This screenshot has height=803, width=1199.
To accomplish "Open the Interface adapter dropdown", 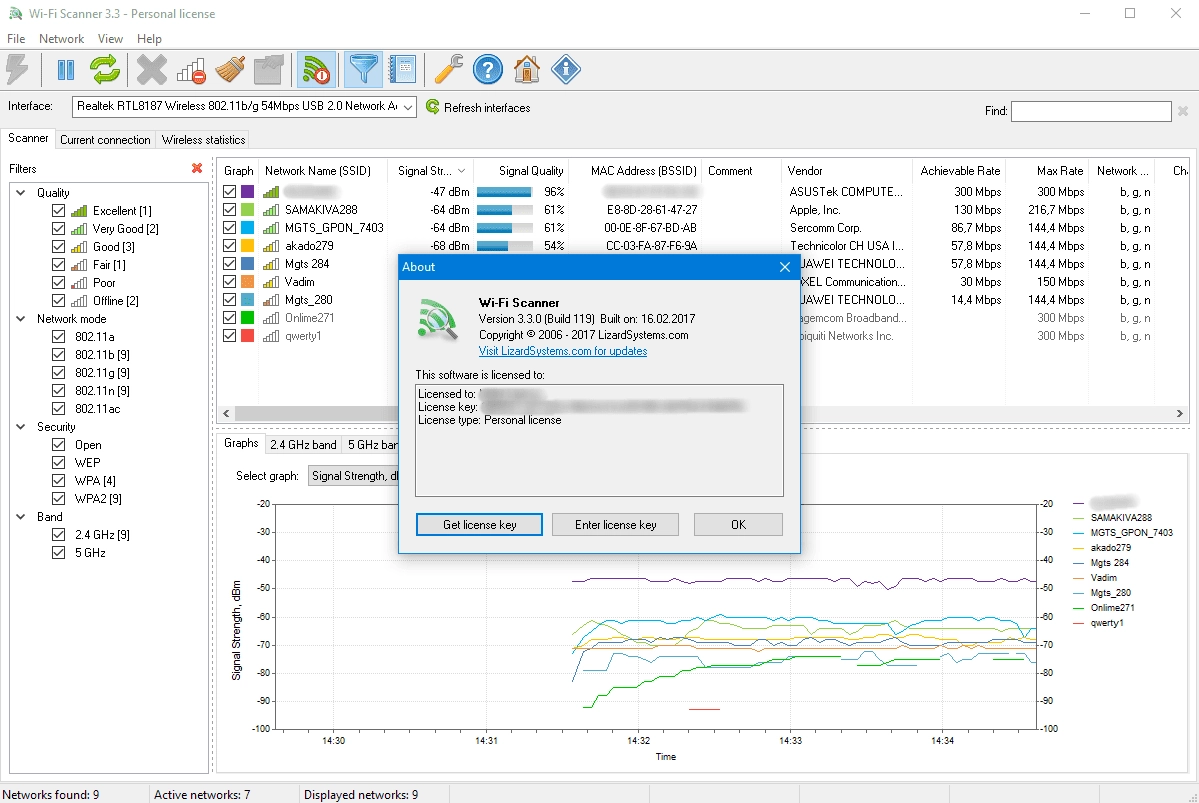I will [408, 107].
